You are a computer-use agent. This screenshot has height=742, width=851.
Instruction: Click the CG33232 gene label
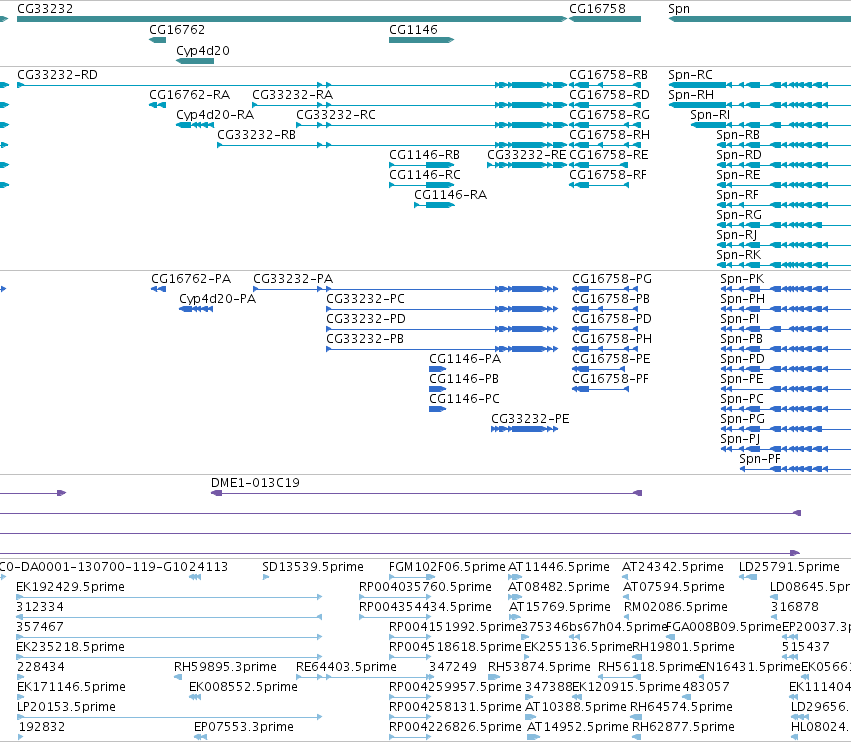click(45, 9)
